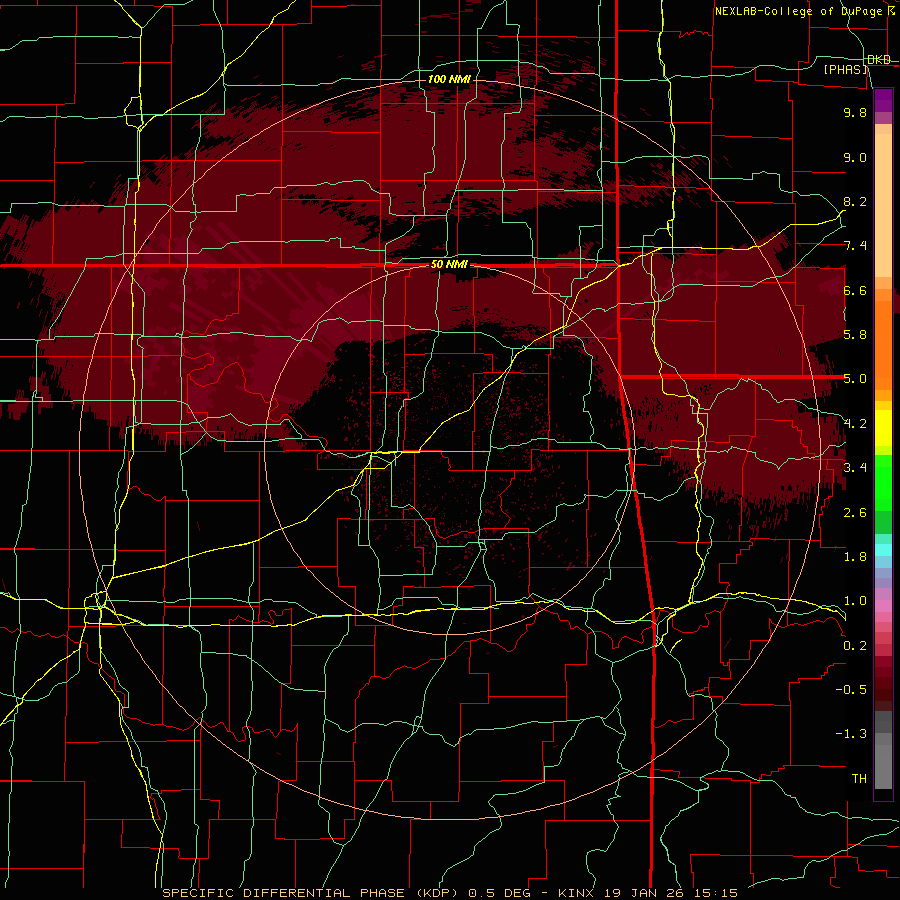The image size is (900, 900).
Task: Click the DKD units label above the color scale
Action: pyautogui.click(x=879, y=60)
